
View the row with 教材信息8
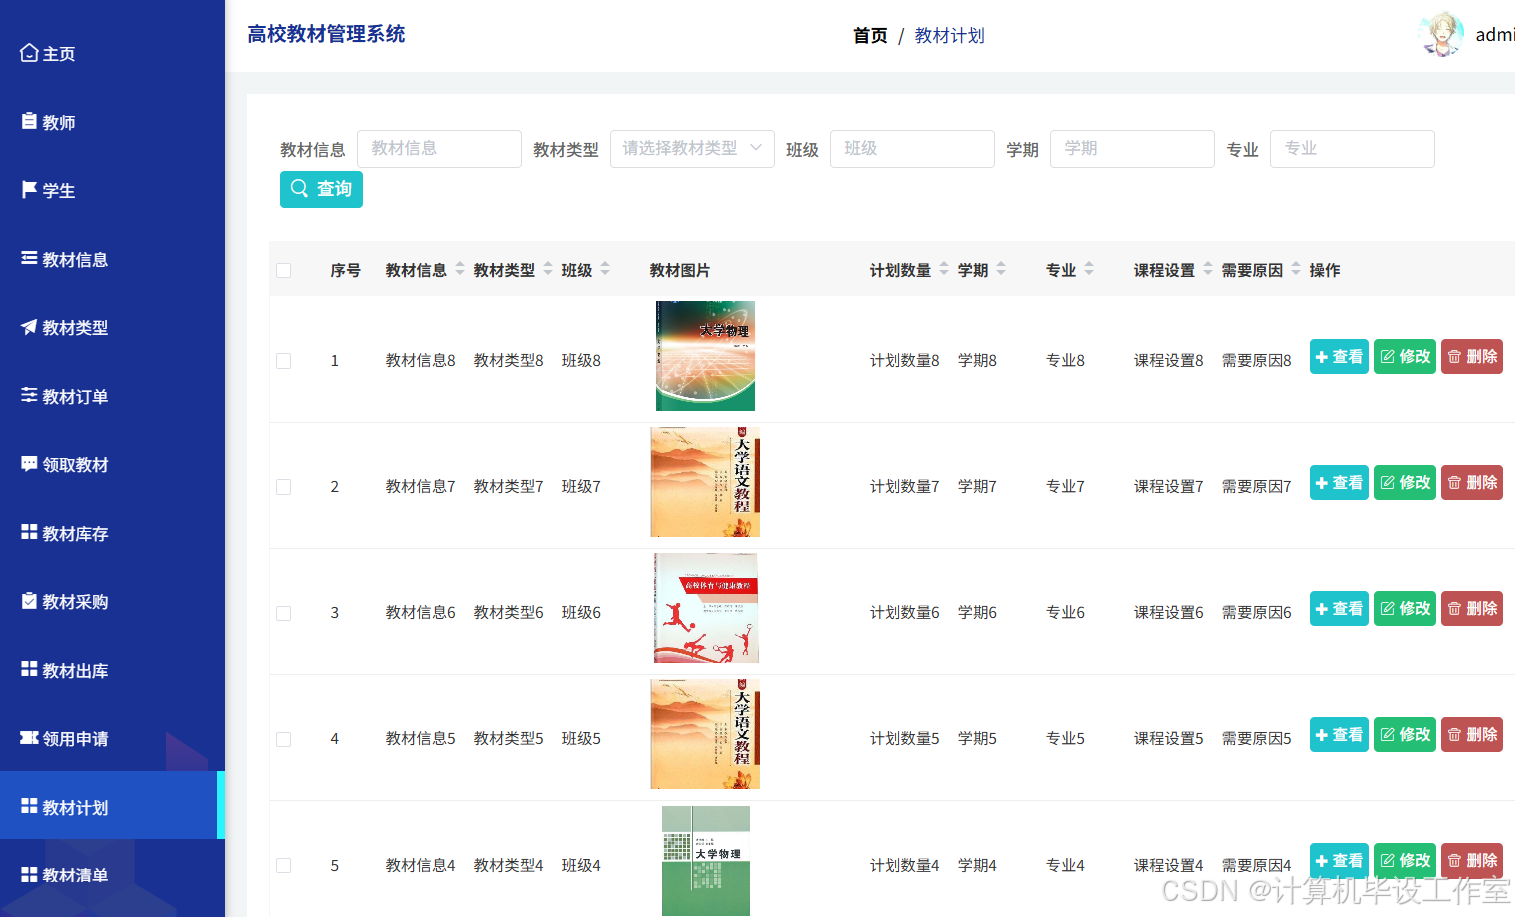tap(1339, 357)
